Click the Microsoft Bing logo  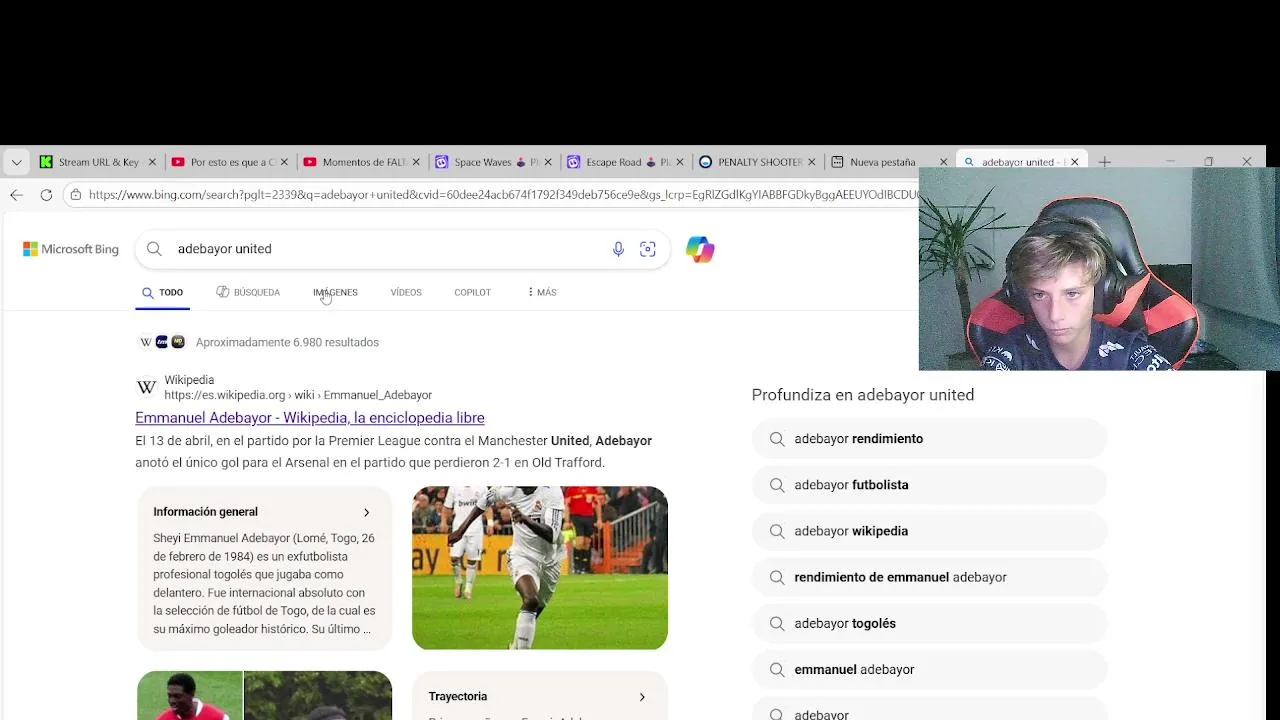point(71,249)
